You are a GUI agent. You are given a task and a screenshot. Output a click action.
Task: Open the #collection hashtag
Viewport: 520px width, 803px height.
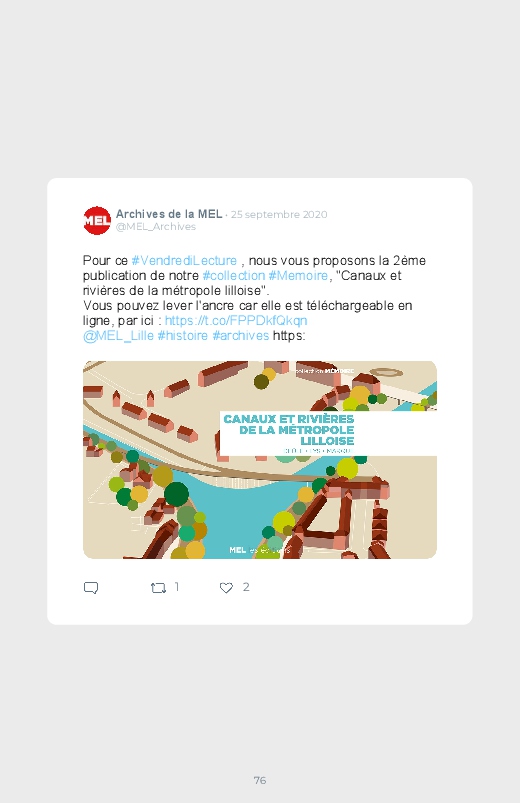pos(234,276)
